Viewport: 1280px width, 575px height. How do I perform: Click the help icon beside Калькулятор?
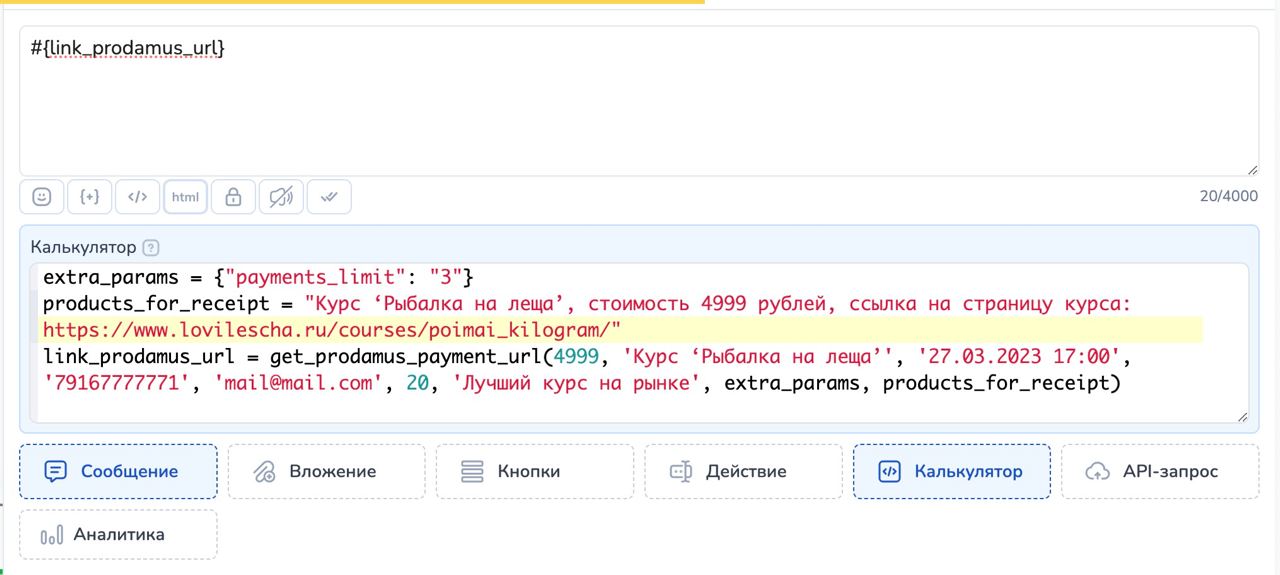pos(151,248)
